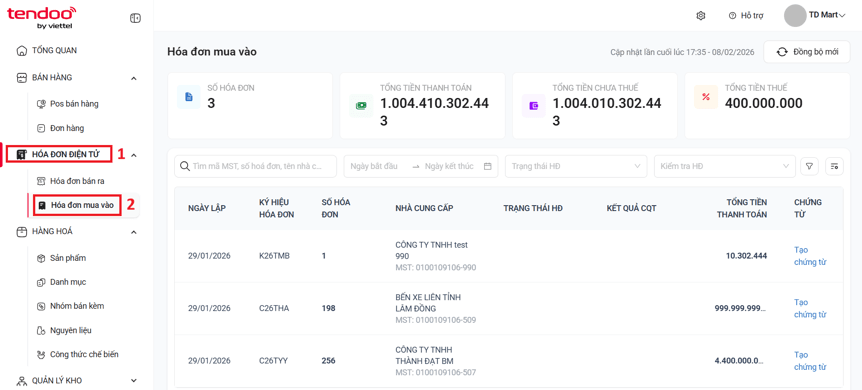Click invoice code C26TYY

tap(273, 361)
